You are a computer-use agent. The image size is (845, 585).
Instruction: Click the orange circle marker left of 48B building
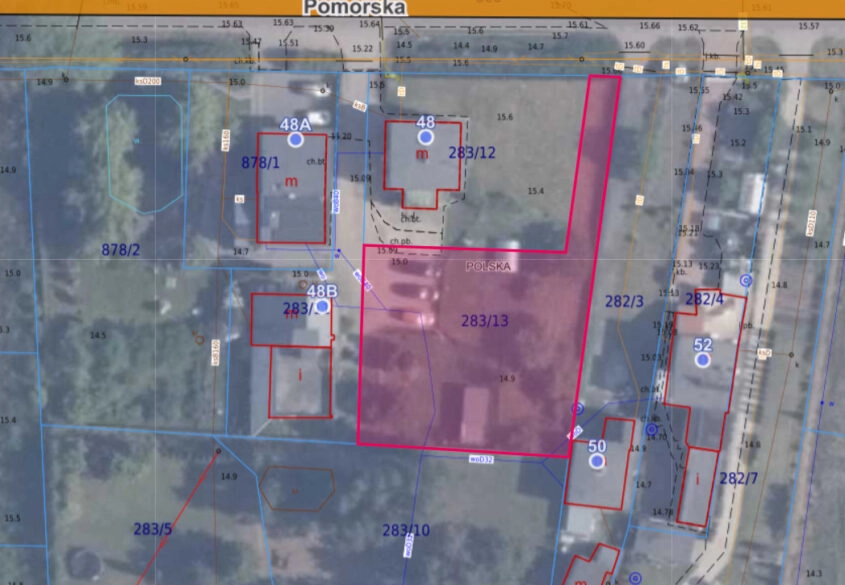(x=199, y=339)
